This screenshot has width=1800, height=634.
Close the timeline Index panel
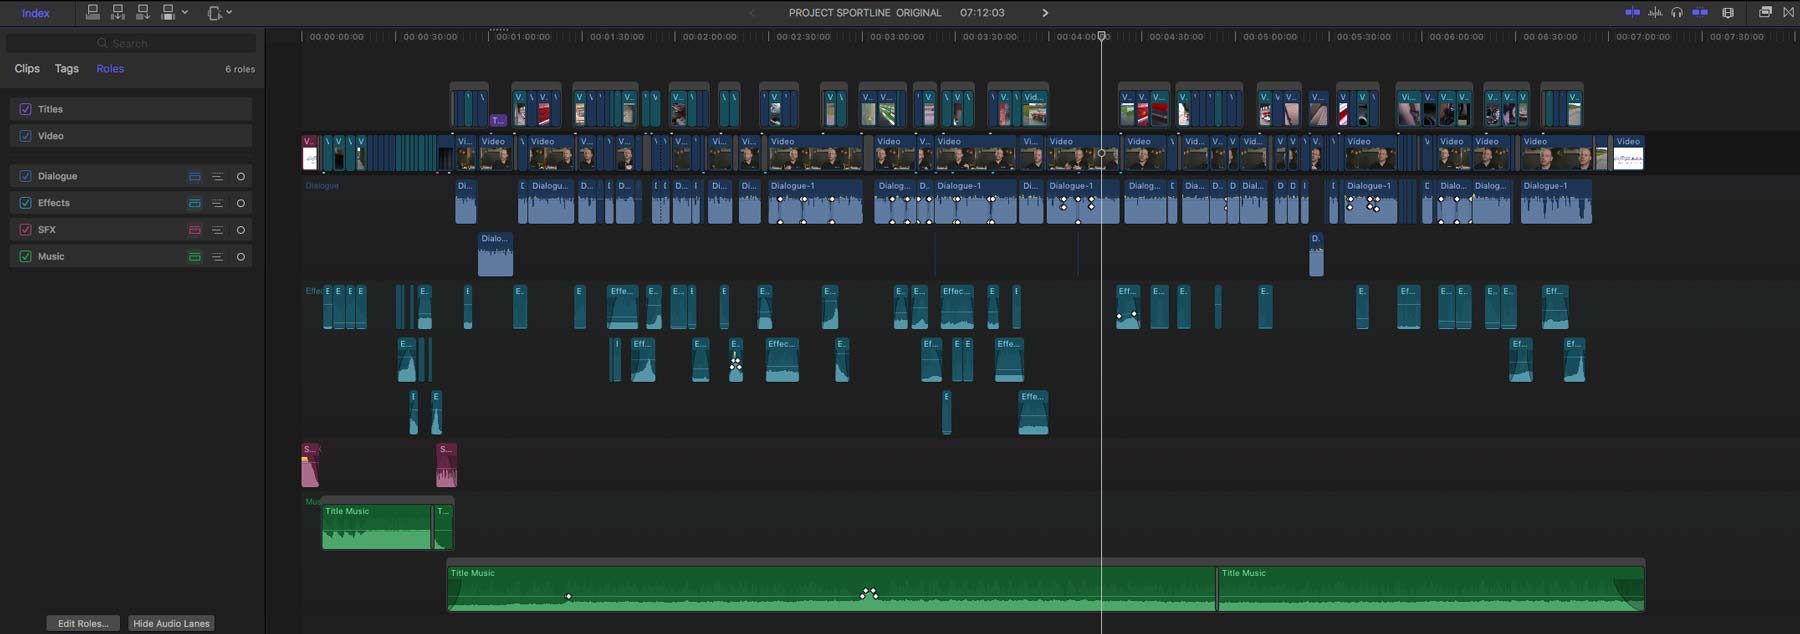click(36, 13)
